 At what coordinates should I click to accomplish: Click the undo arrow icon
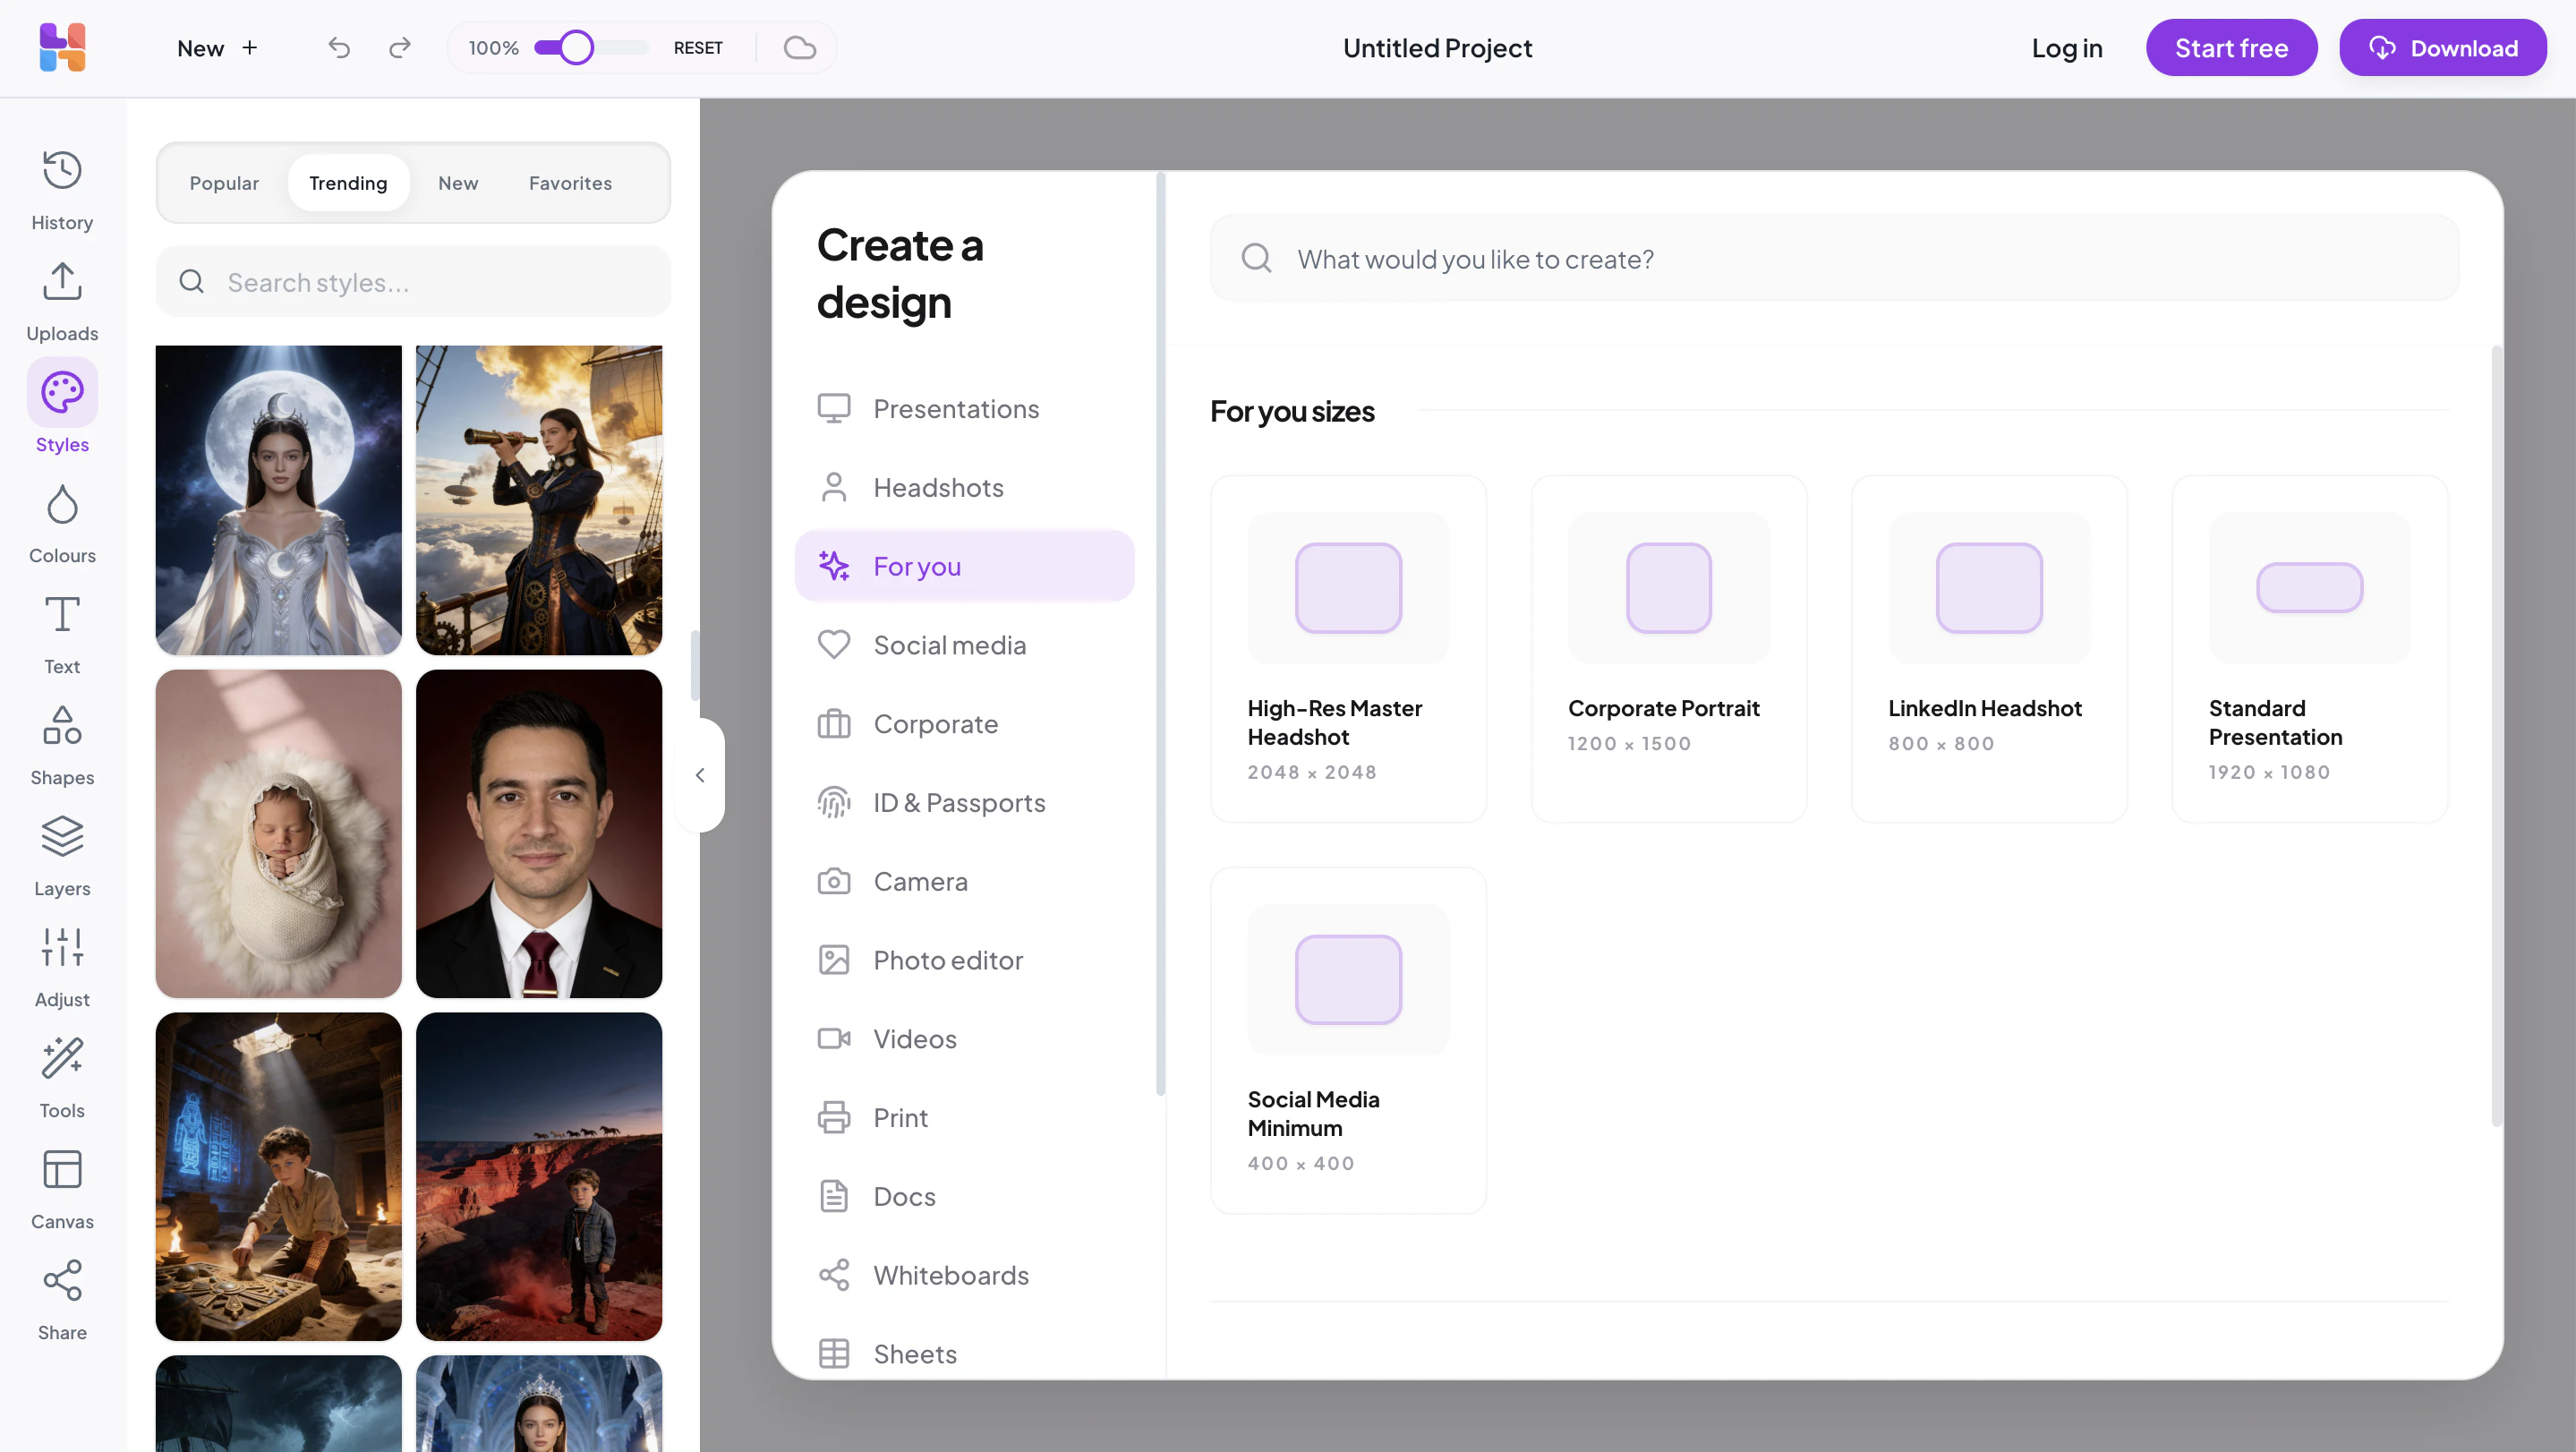click(339, 48)
